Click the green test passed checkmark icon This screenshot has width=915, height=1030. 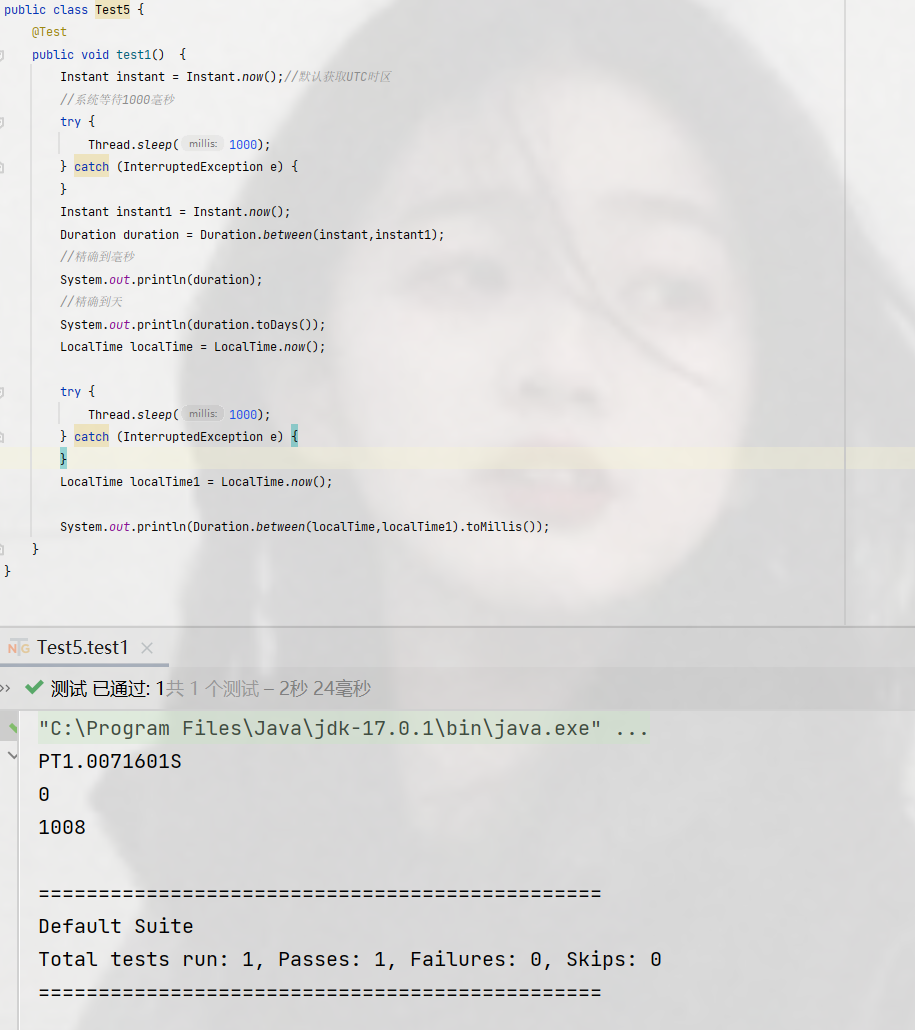click(x=33, y=688)
